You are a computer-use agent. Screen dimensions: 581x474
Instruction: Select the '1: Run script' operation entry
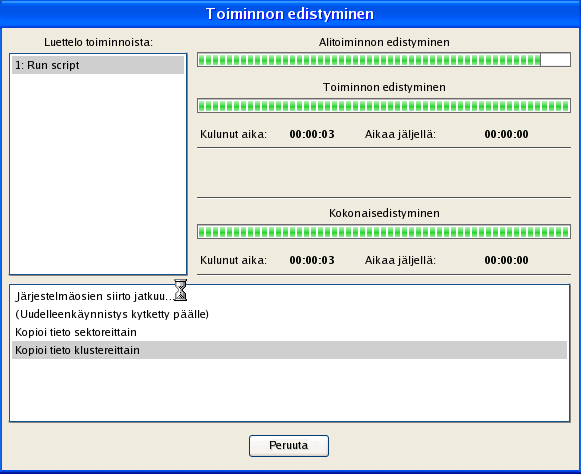[98, 65]
